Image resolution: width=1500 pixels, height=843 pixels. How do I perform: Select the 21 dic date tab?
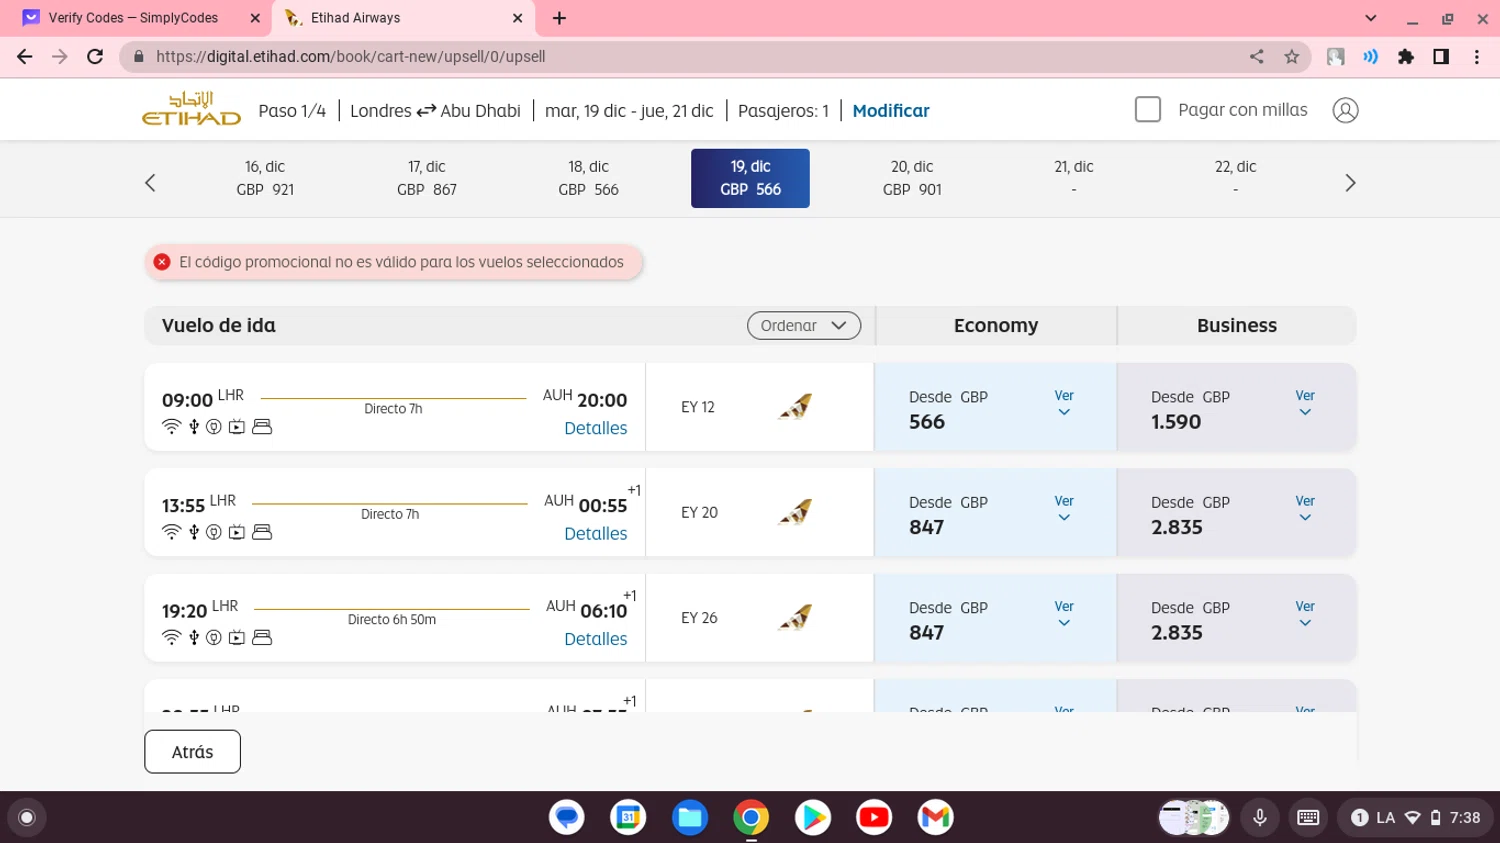(x=1074, y=178)
